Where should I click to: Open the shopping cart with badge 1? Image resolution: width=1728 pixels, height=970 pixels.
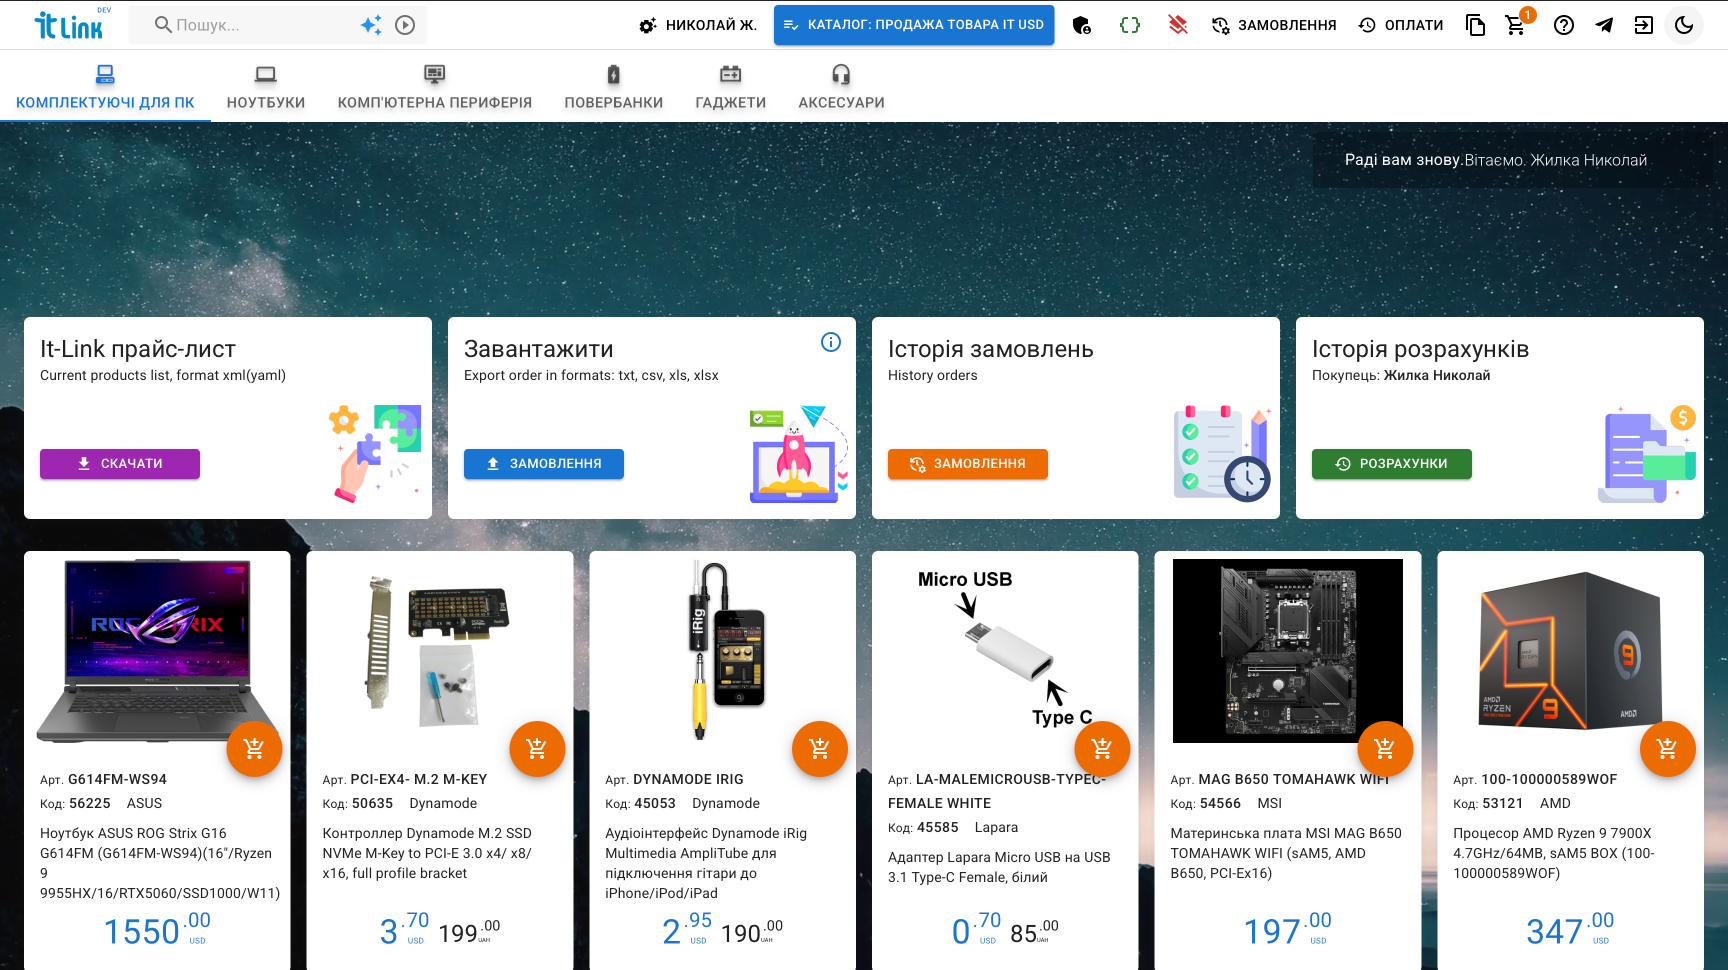[1517, 24]
